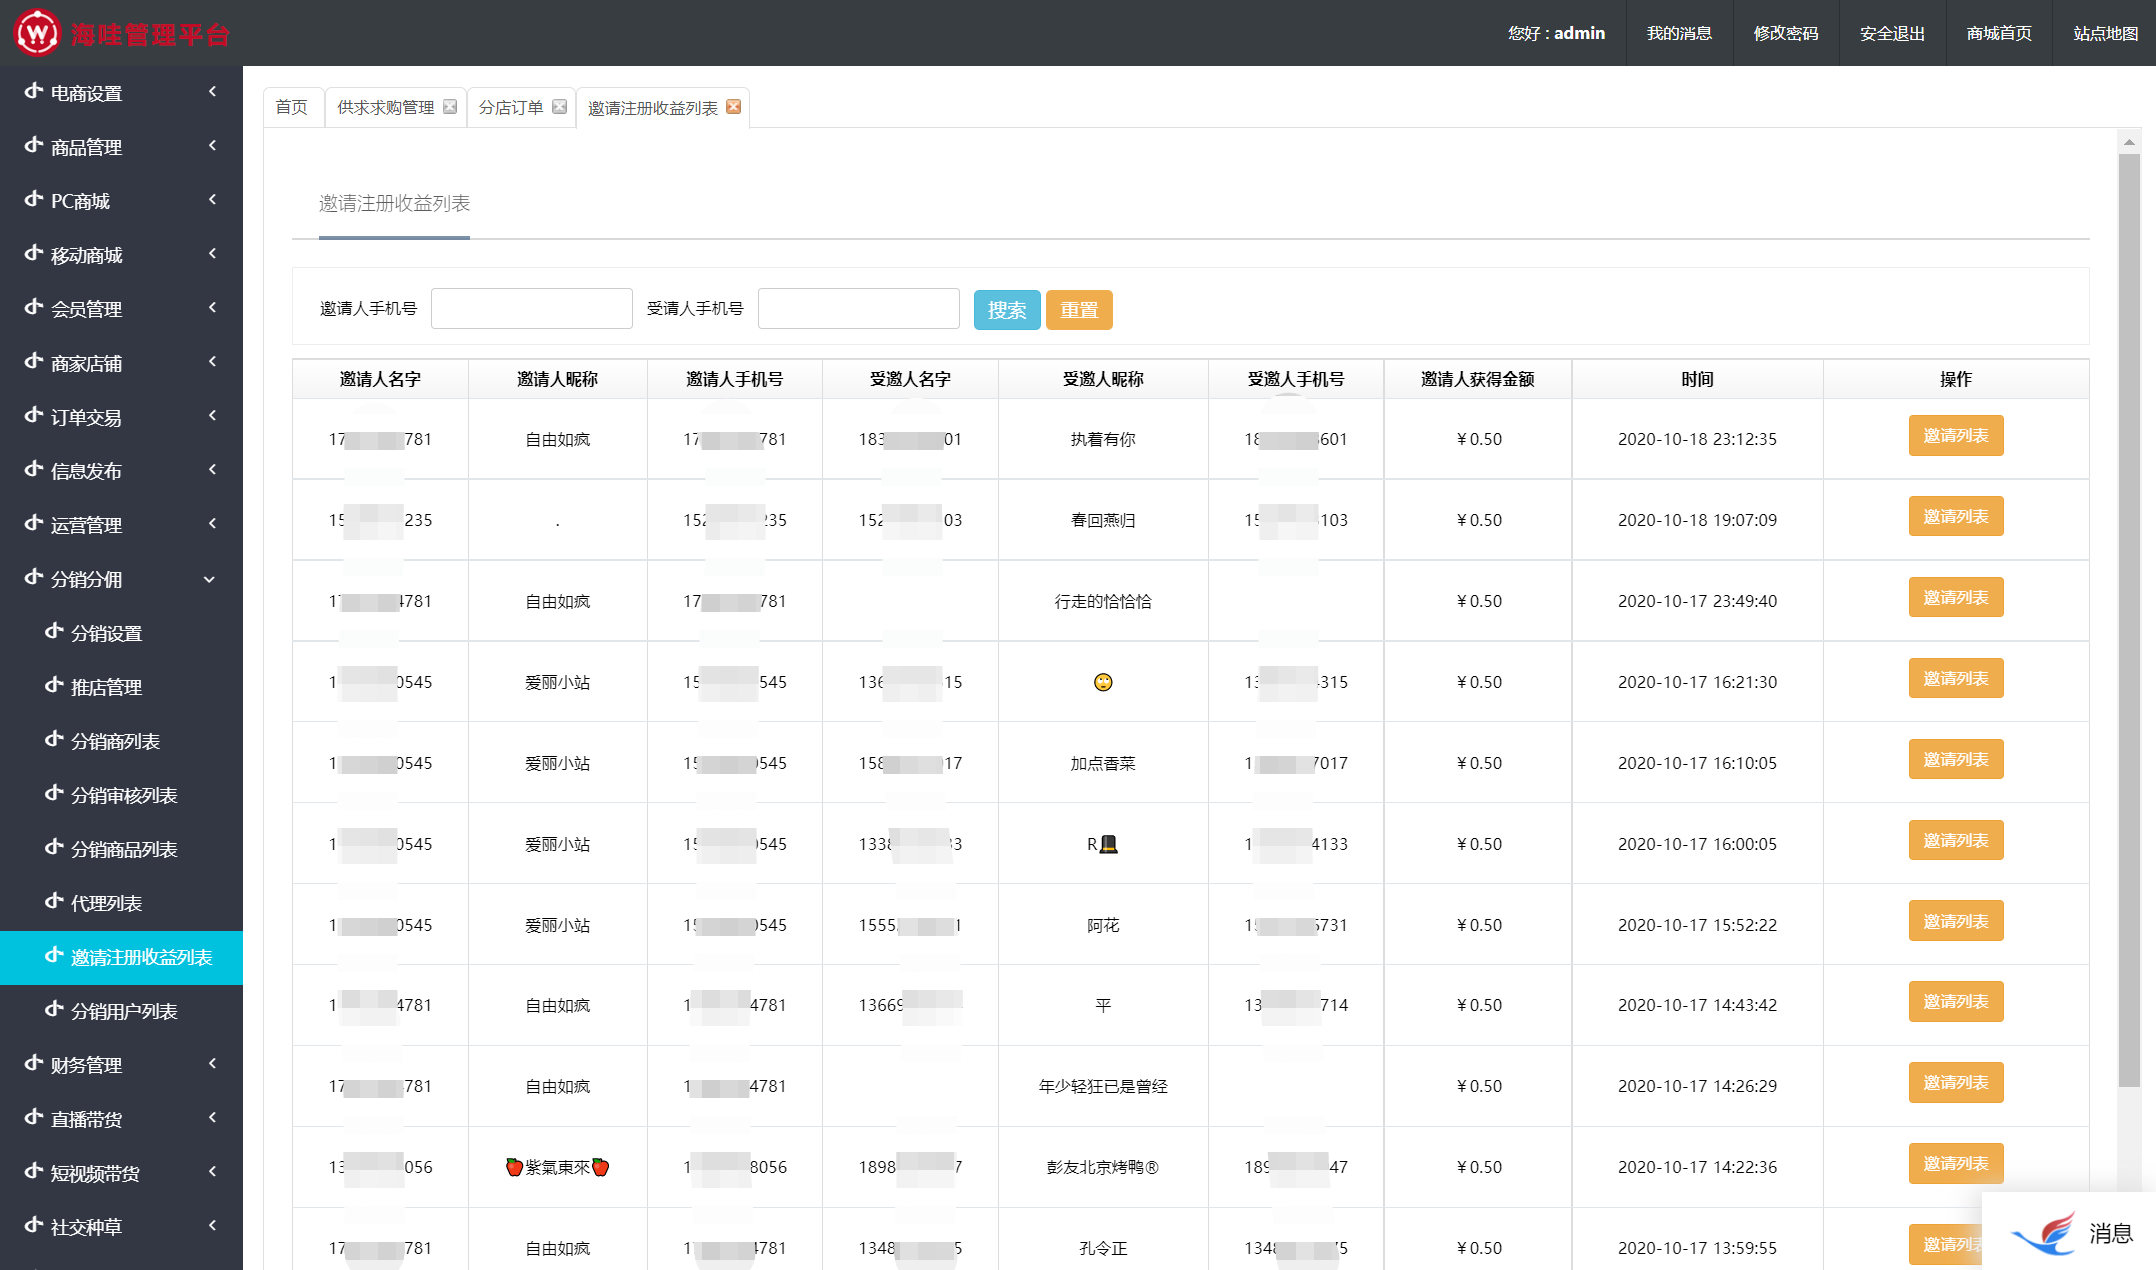Expand the 会员管理 menu chevron
This screenshot has width=2156, height=1270.
click(212, 308)
